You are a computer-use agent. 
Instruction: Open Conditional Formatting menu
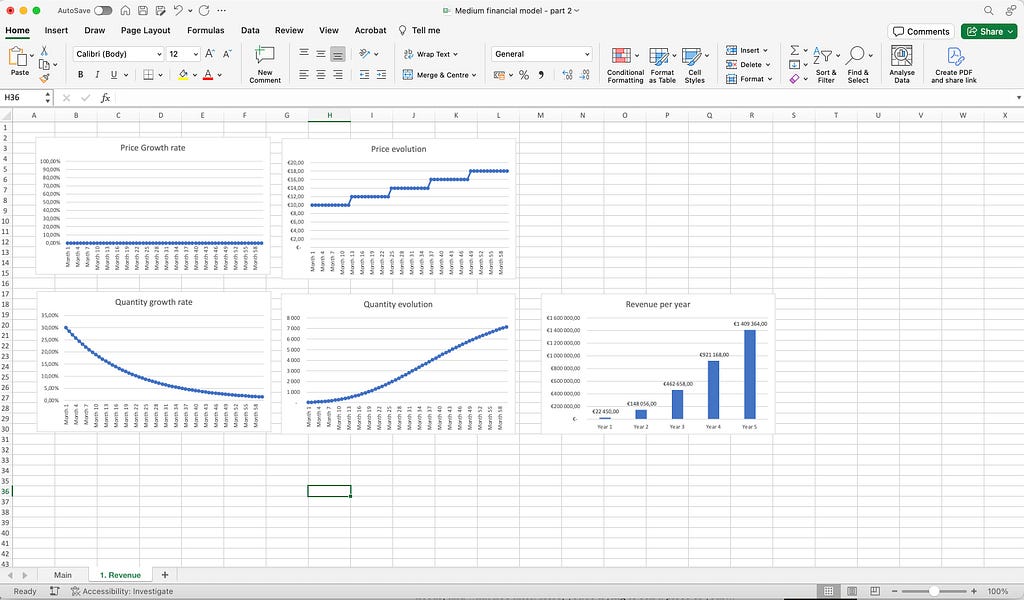[x=625, y=65]
